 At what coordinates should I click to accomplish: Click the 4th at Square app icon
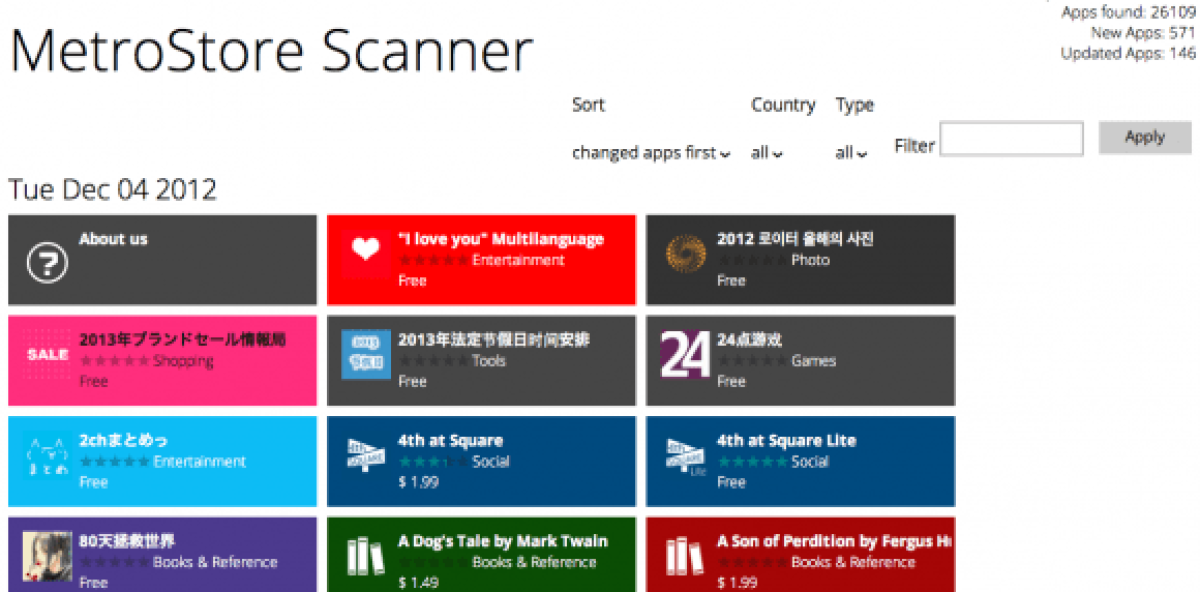(366, 456)
